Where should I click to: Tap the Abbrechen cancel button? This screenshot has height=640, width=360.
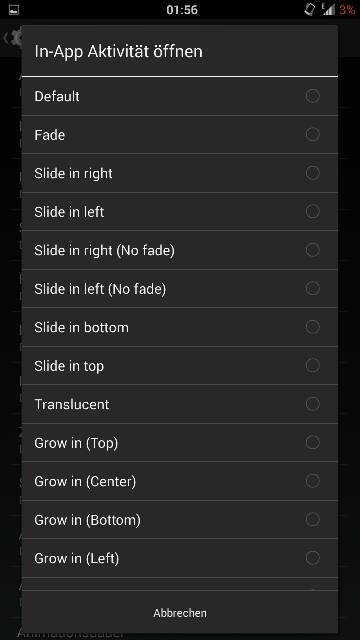(180, 613)
